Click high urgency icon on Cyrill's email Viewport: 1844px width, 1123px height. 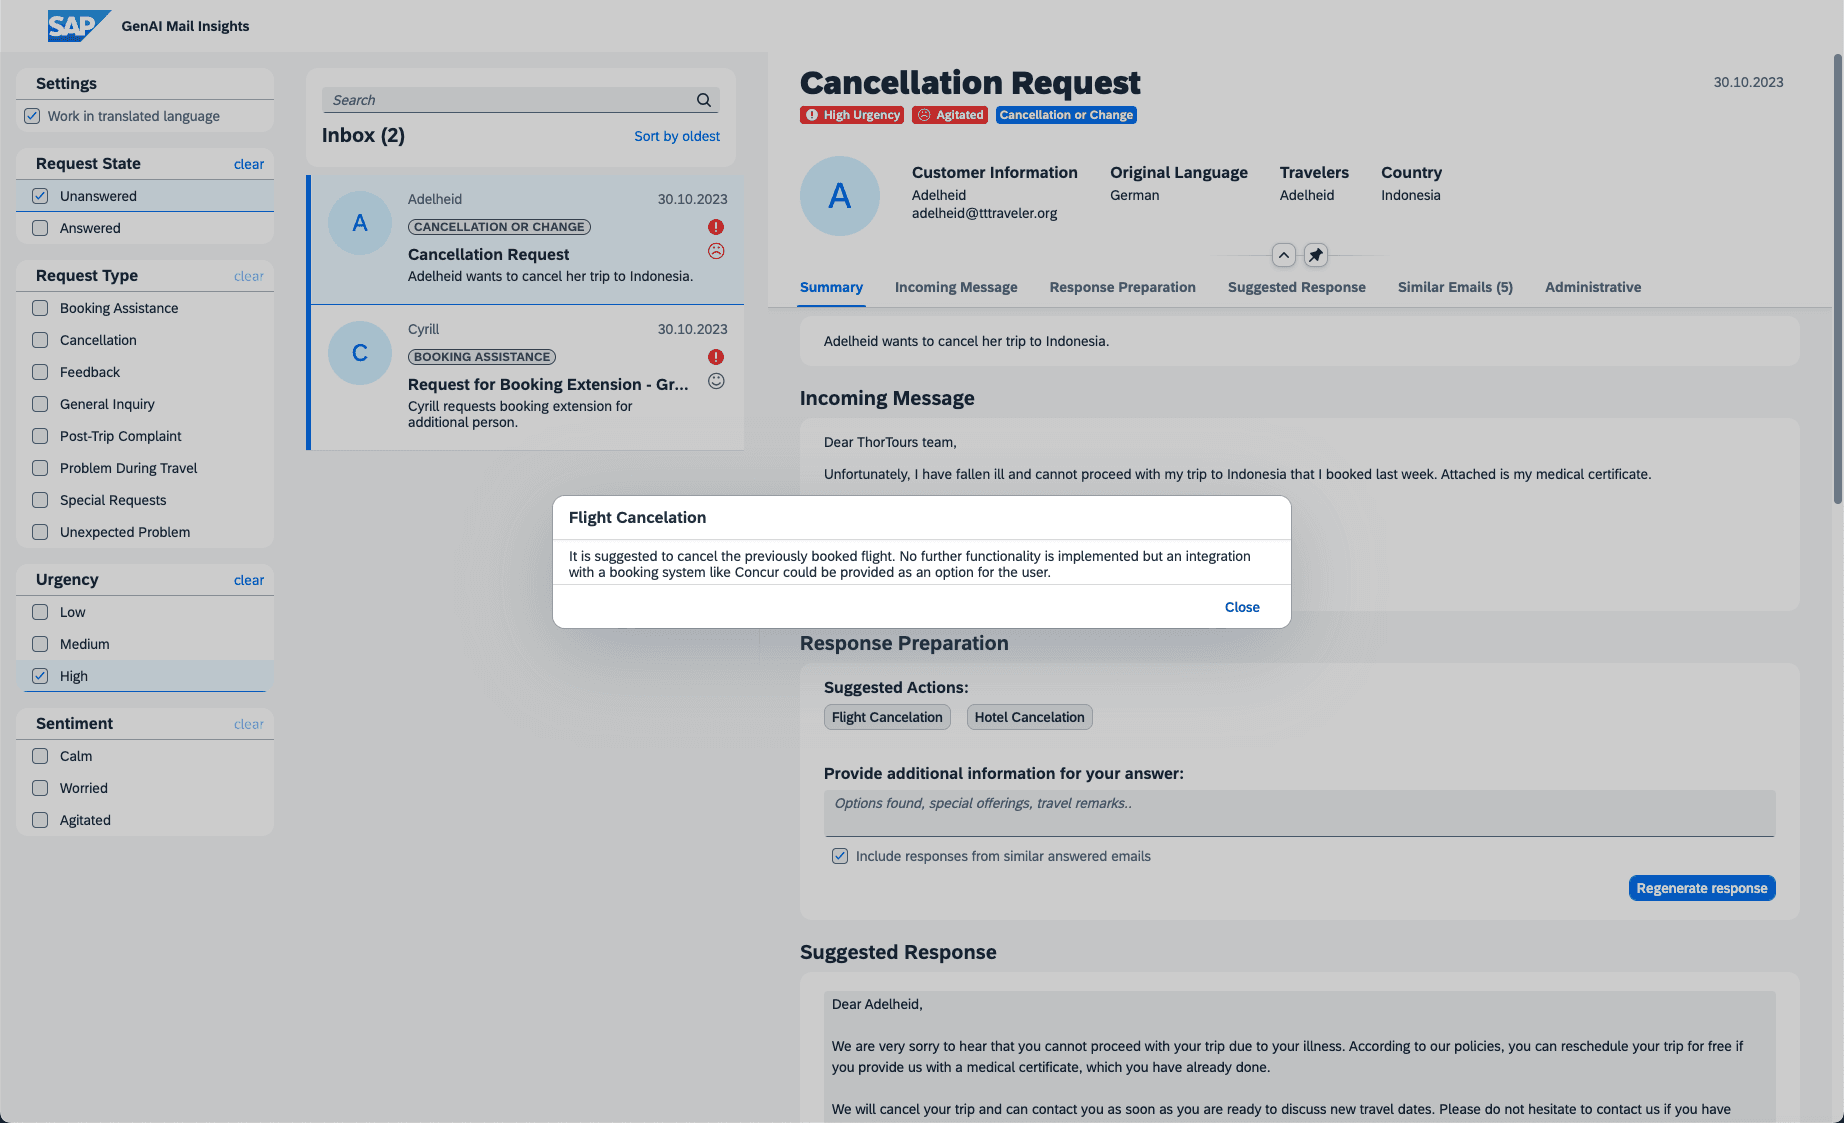pos(716,357)
